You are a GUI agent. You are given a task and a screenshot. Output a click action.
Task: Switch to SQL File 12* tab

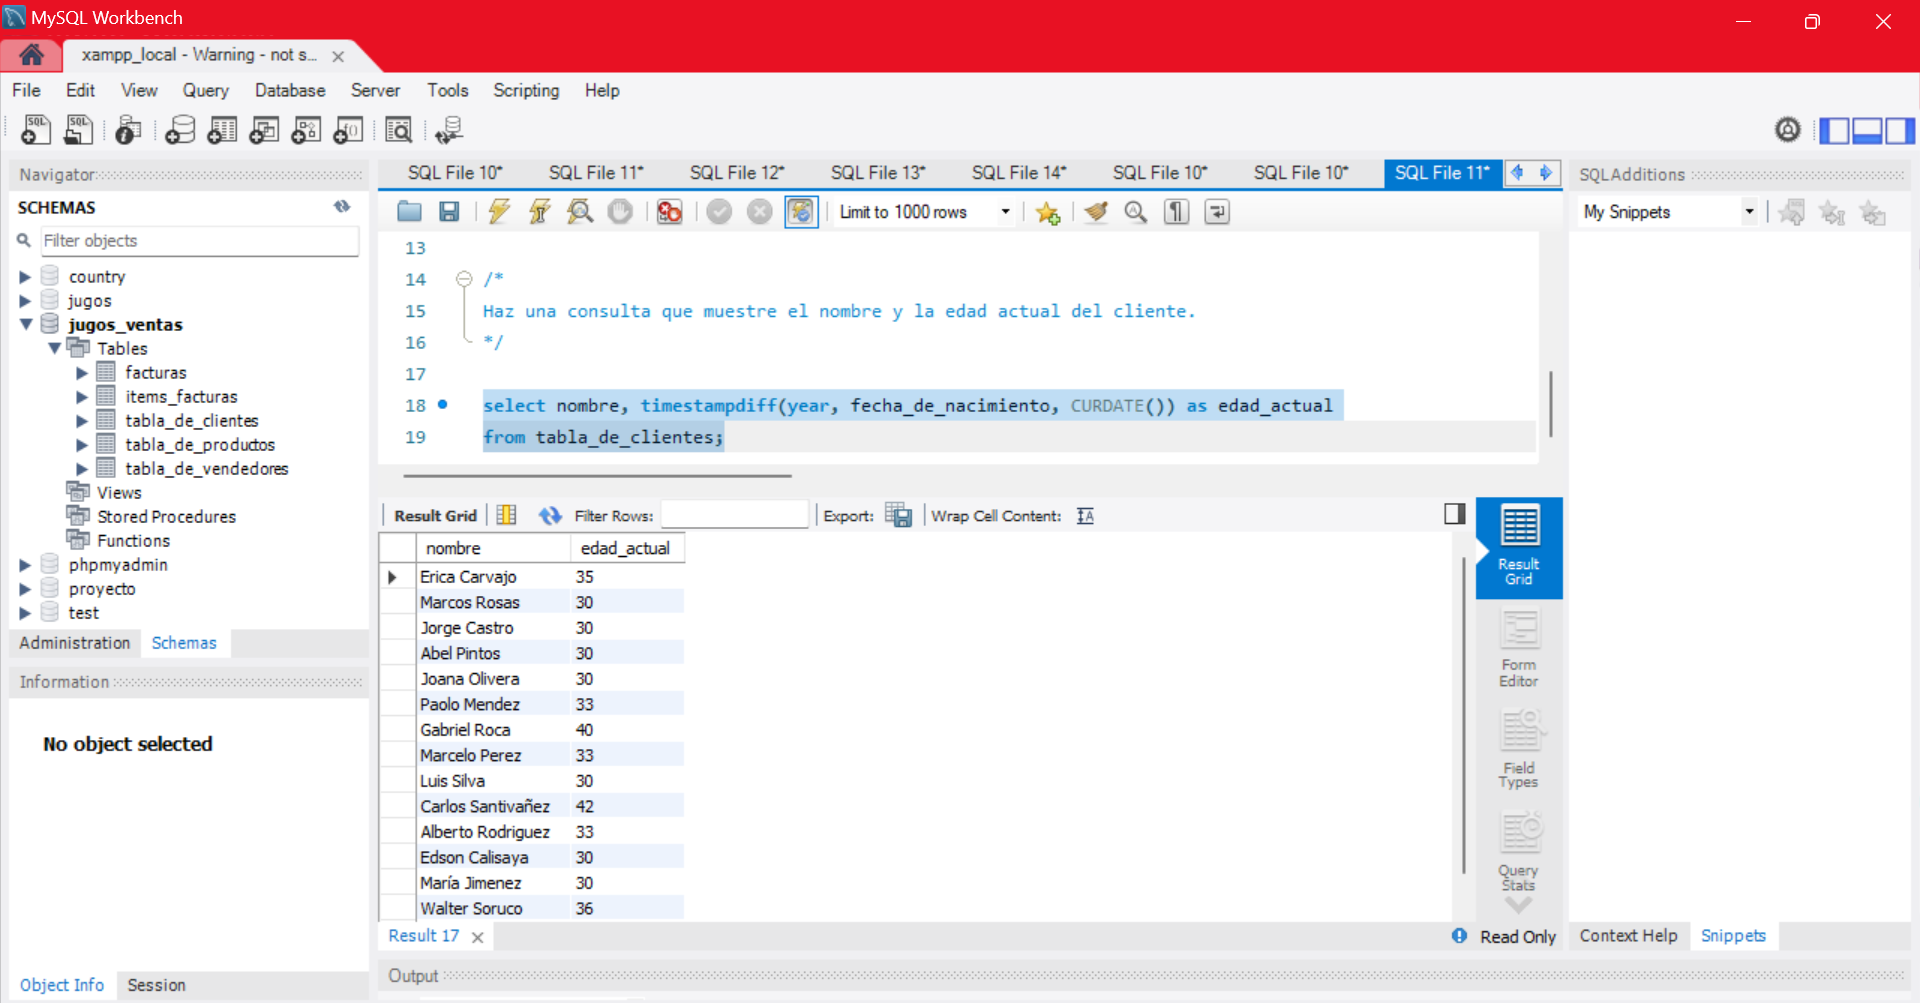pos(737,173)
